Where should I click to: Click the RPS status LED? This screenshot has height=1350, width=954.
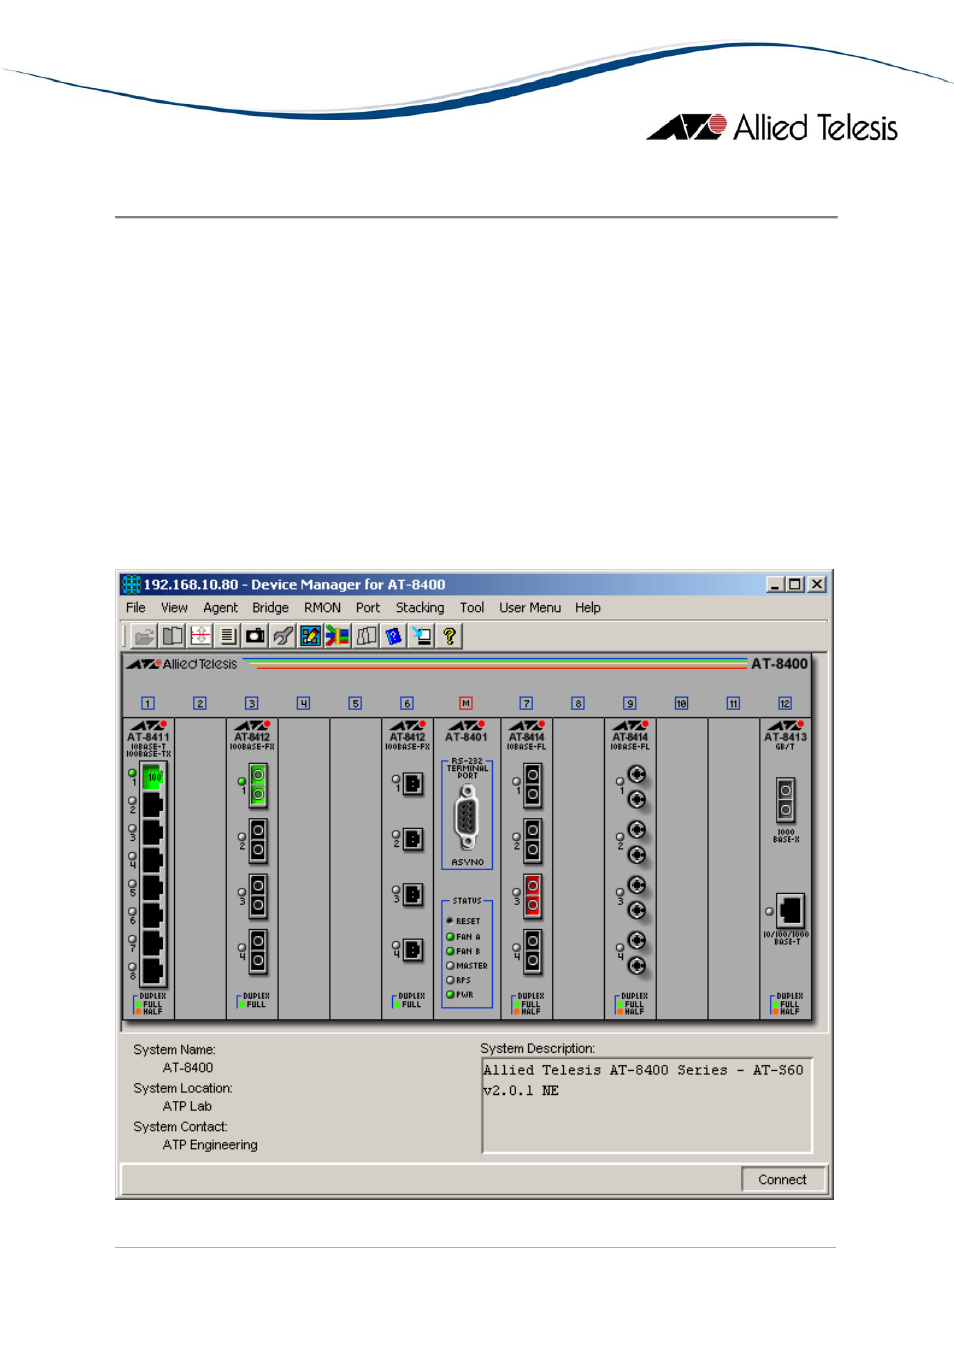click(450, 980)
